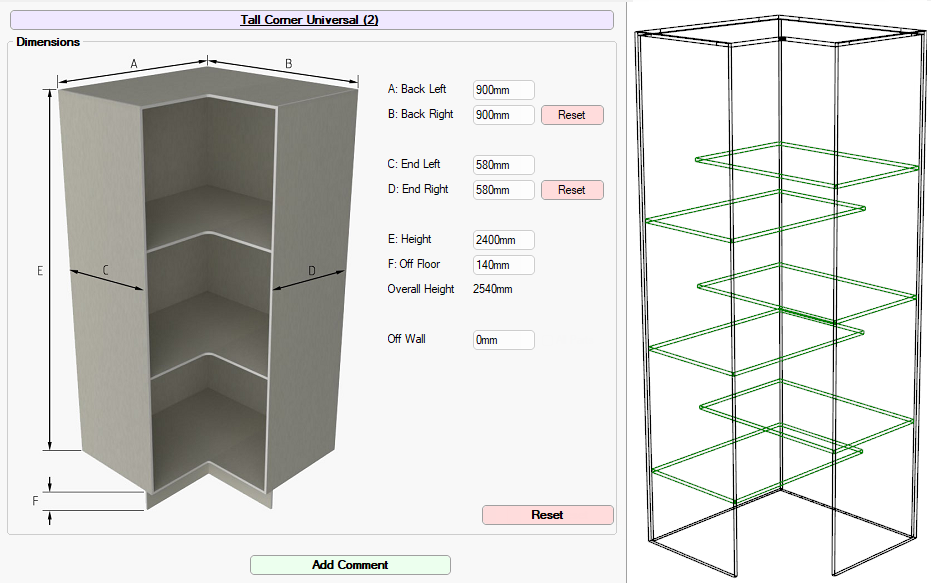Screen dimensions: 931x583
Task: Click the B: Back Right value box
Action: coord(503,115)
